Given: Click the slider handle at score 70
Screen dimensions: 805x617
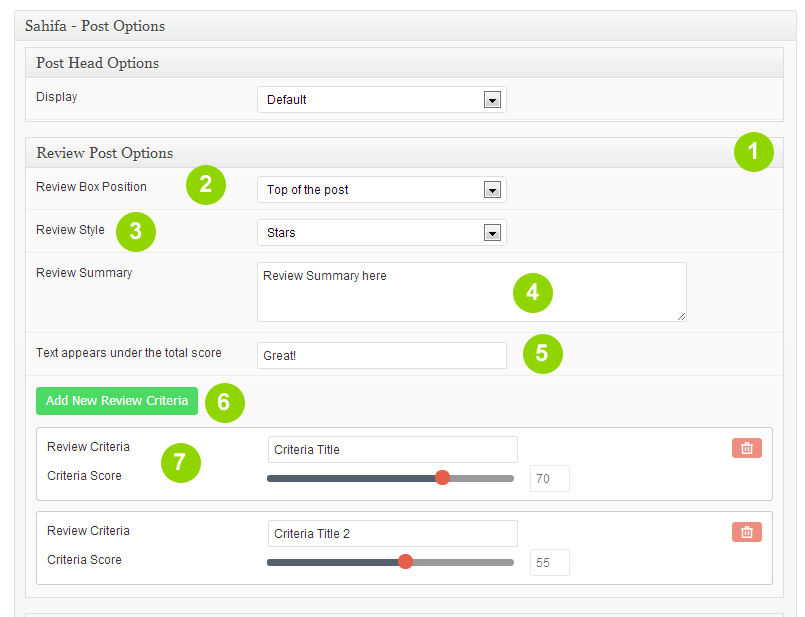Looking at the screenshot, I should click(442, 478).
